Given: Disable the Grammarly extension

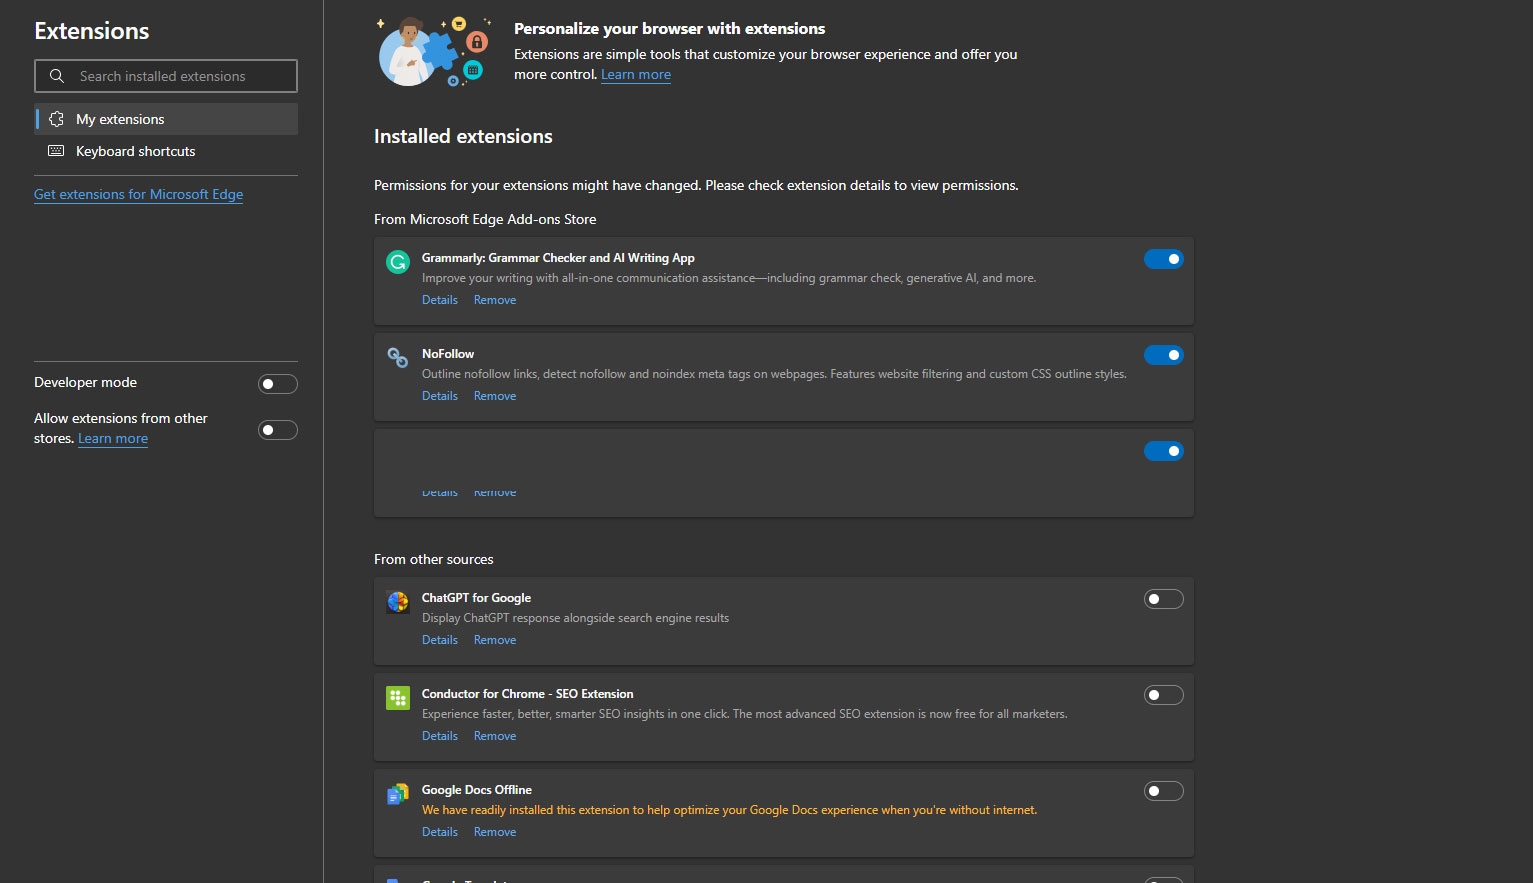Looking at the screenshot, I should (1163, 258).
